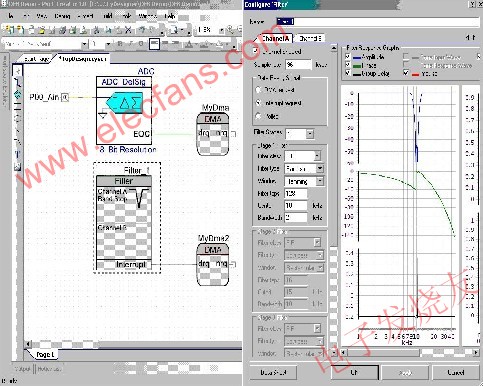This screenshot has width=483, height=386.
Task: Click the Zoom in magnifier icon
Action: [x=231, y=30]
